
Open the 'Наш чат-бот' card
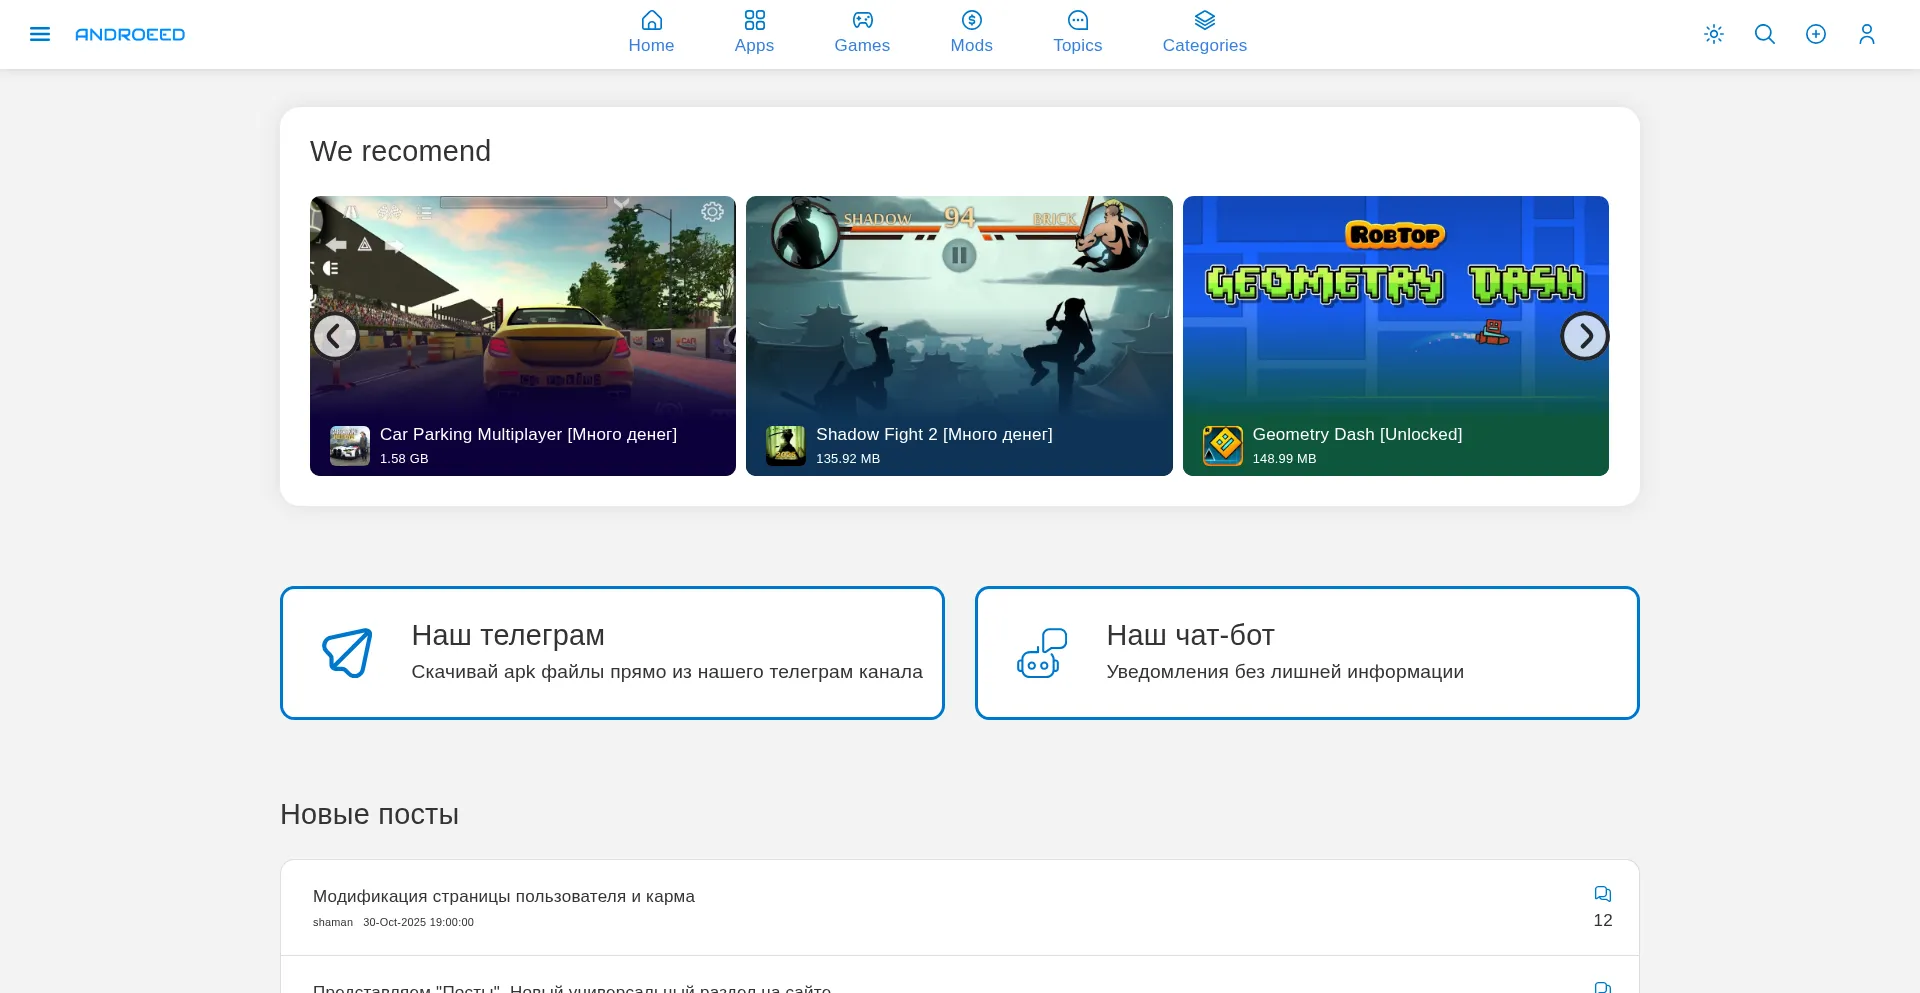click(x=1307, y=652)
